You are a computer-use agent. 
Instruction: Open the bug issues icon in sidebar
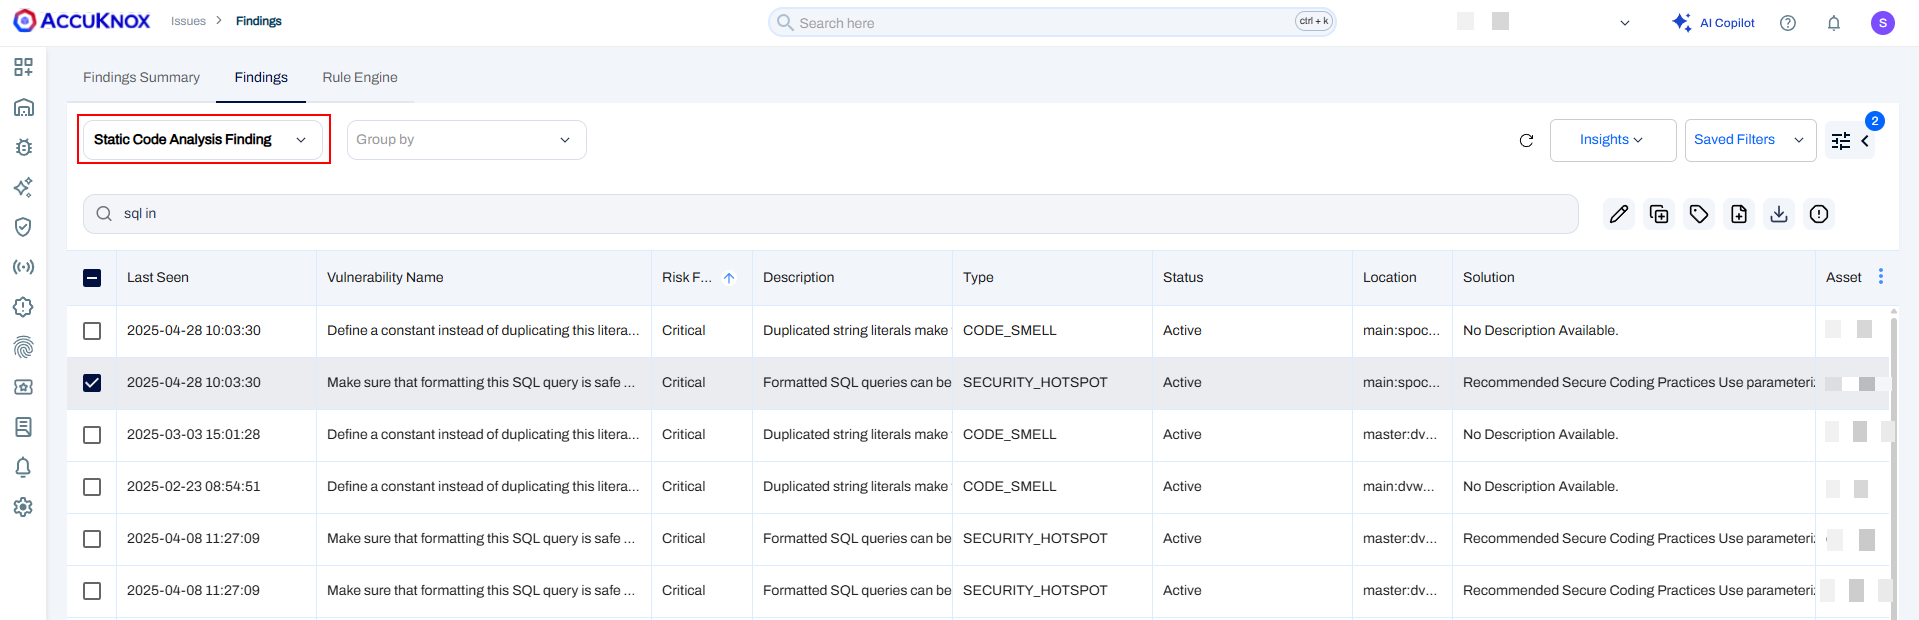(x=23, y=147)
